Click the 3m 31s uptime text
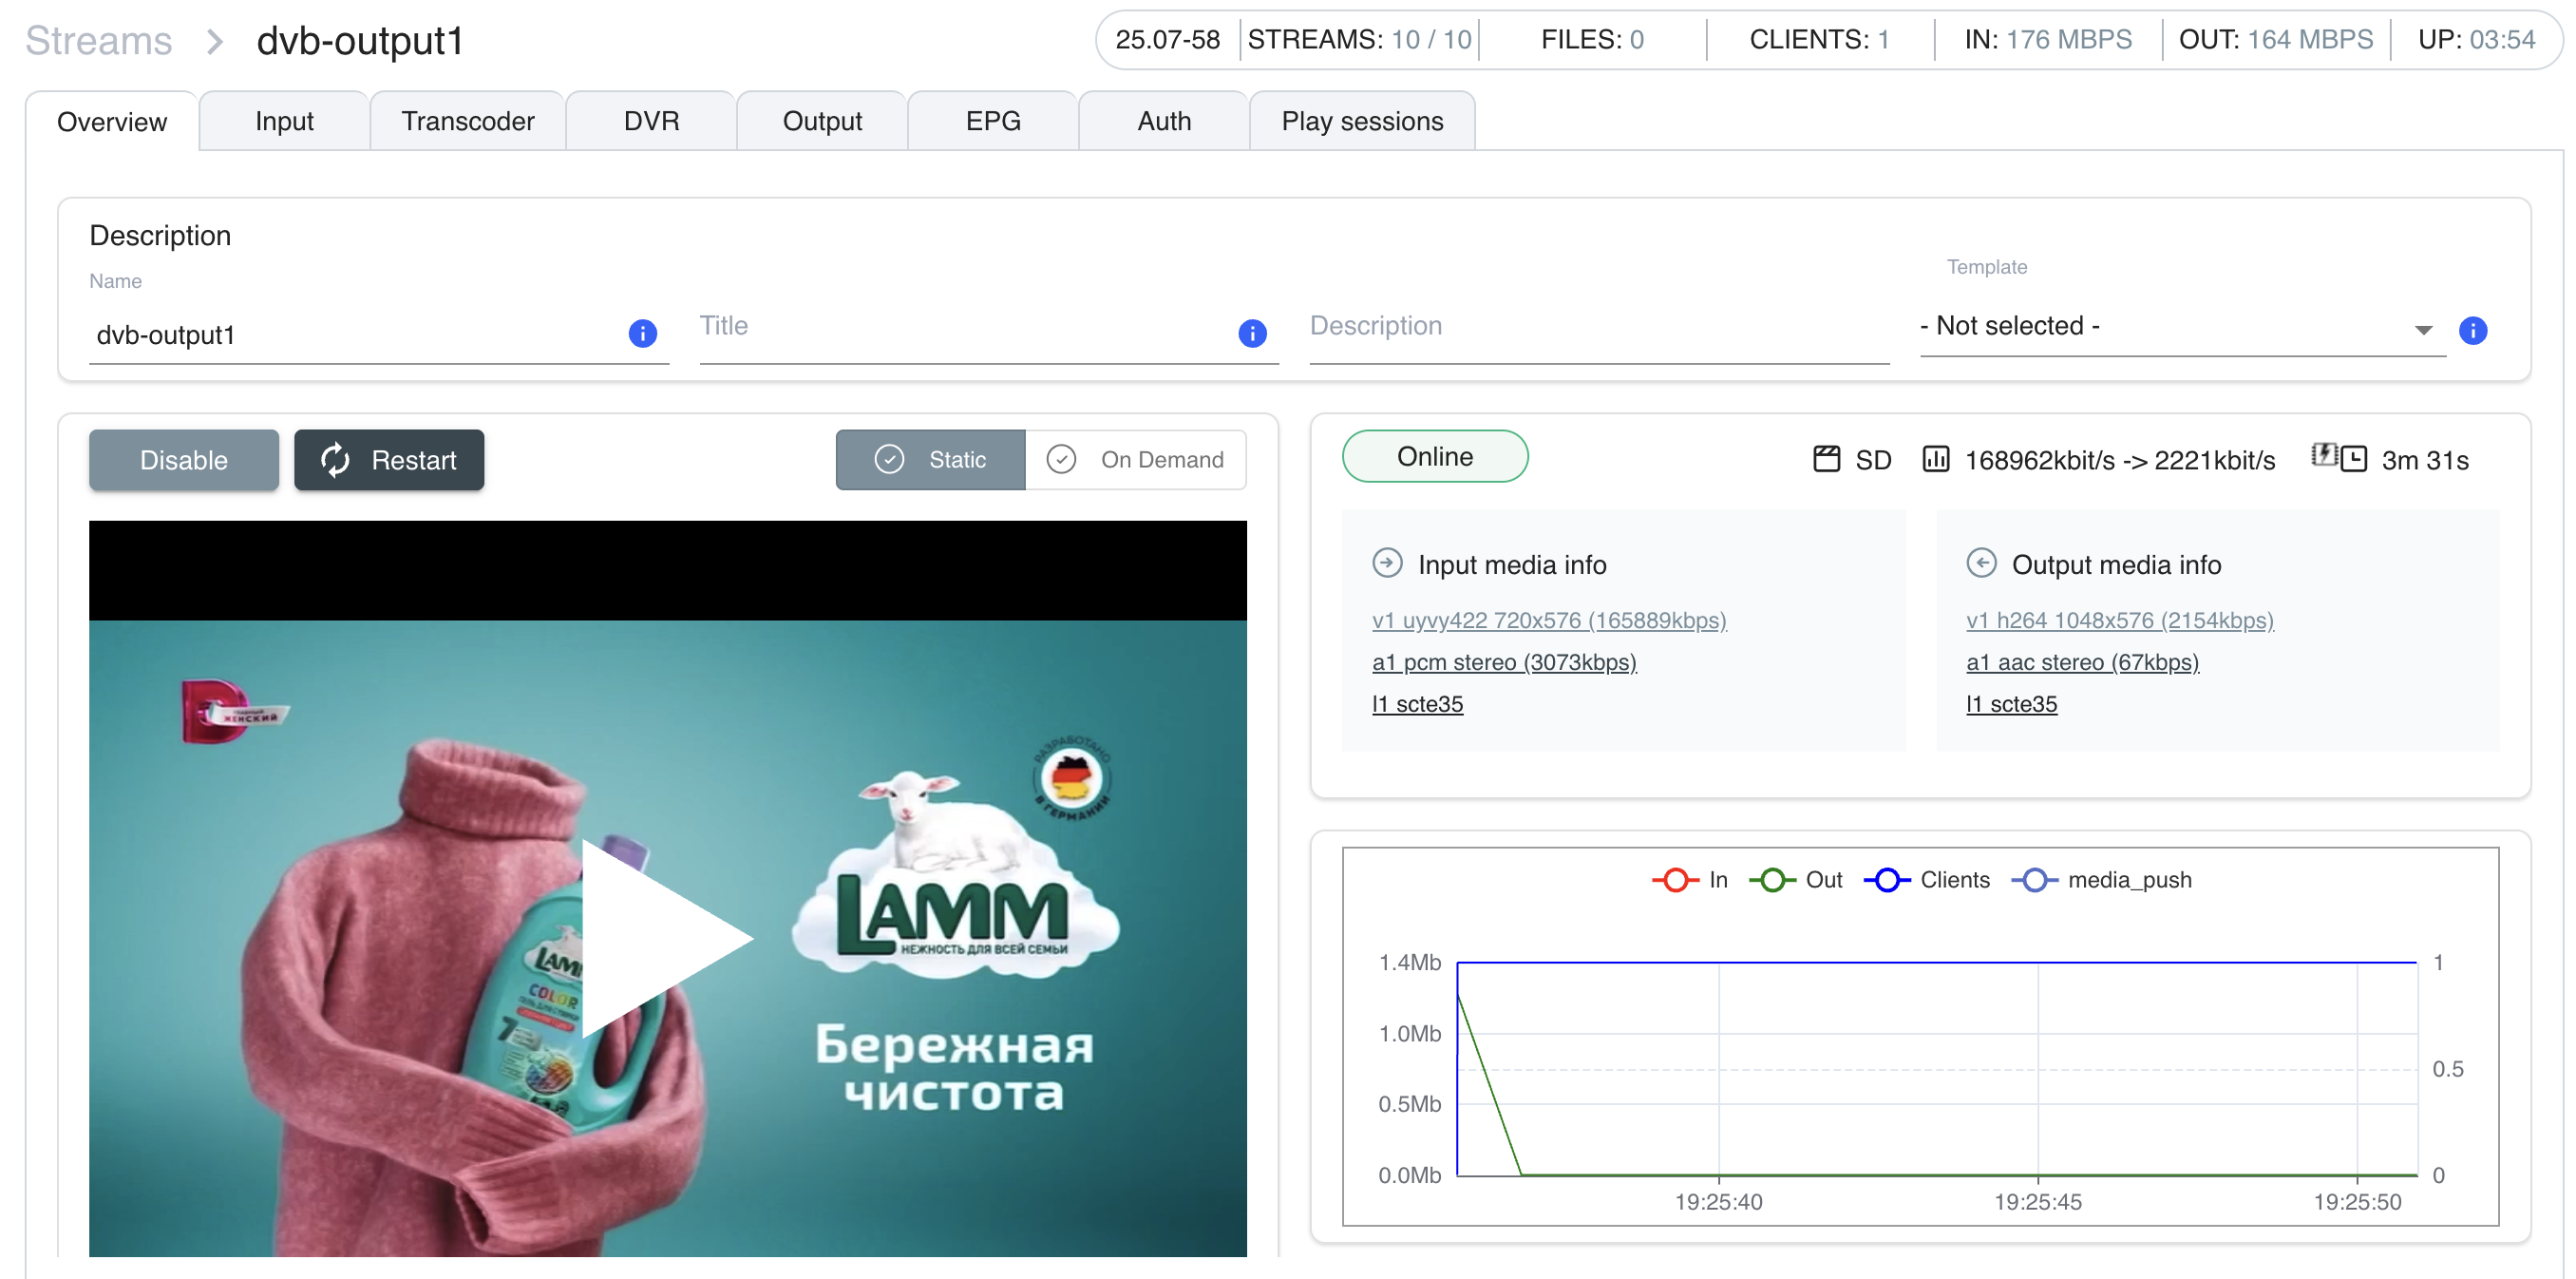This screenshot has width=2576, height=1279. click(x=2424, y=460)
